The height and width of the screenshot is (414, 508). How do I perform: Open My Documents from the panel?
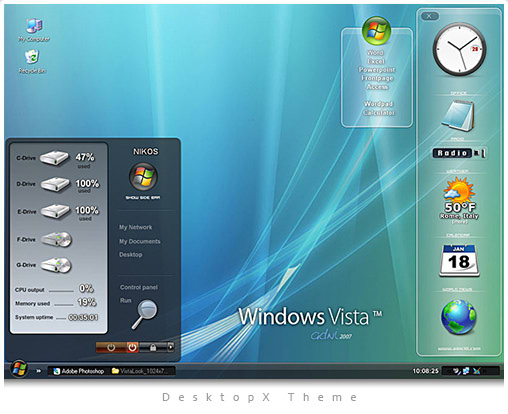140,241
